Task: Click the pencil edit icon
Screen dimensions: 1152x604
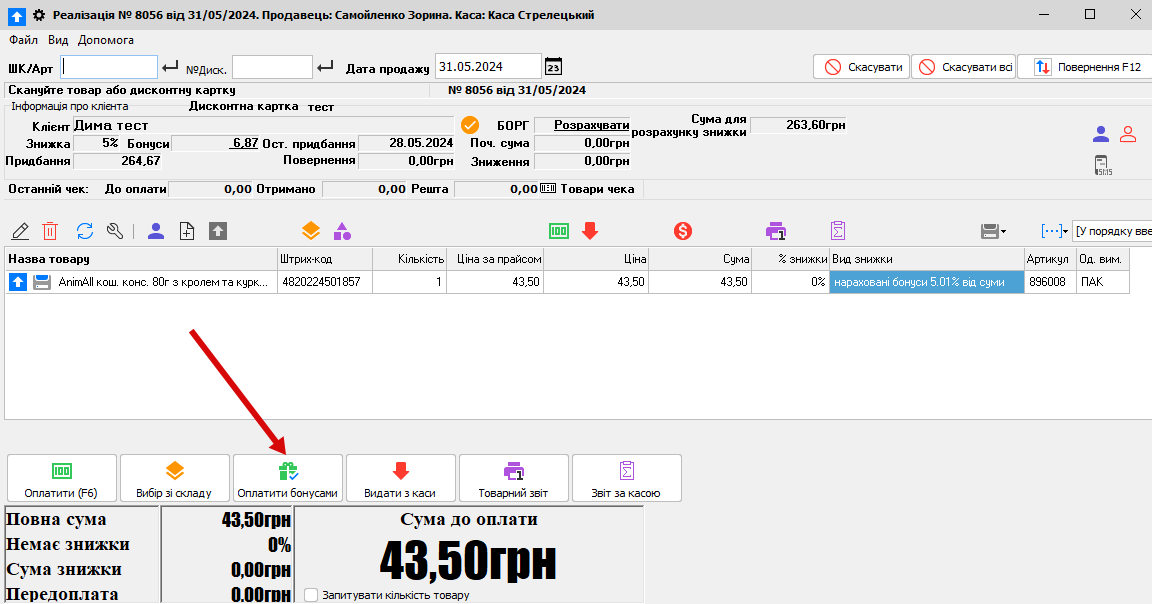Action: (x=19, y=231)
